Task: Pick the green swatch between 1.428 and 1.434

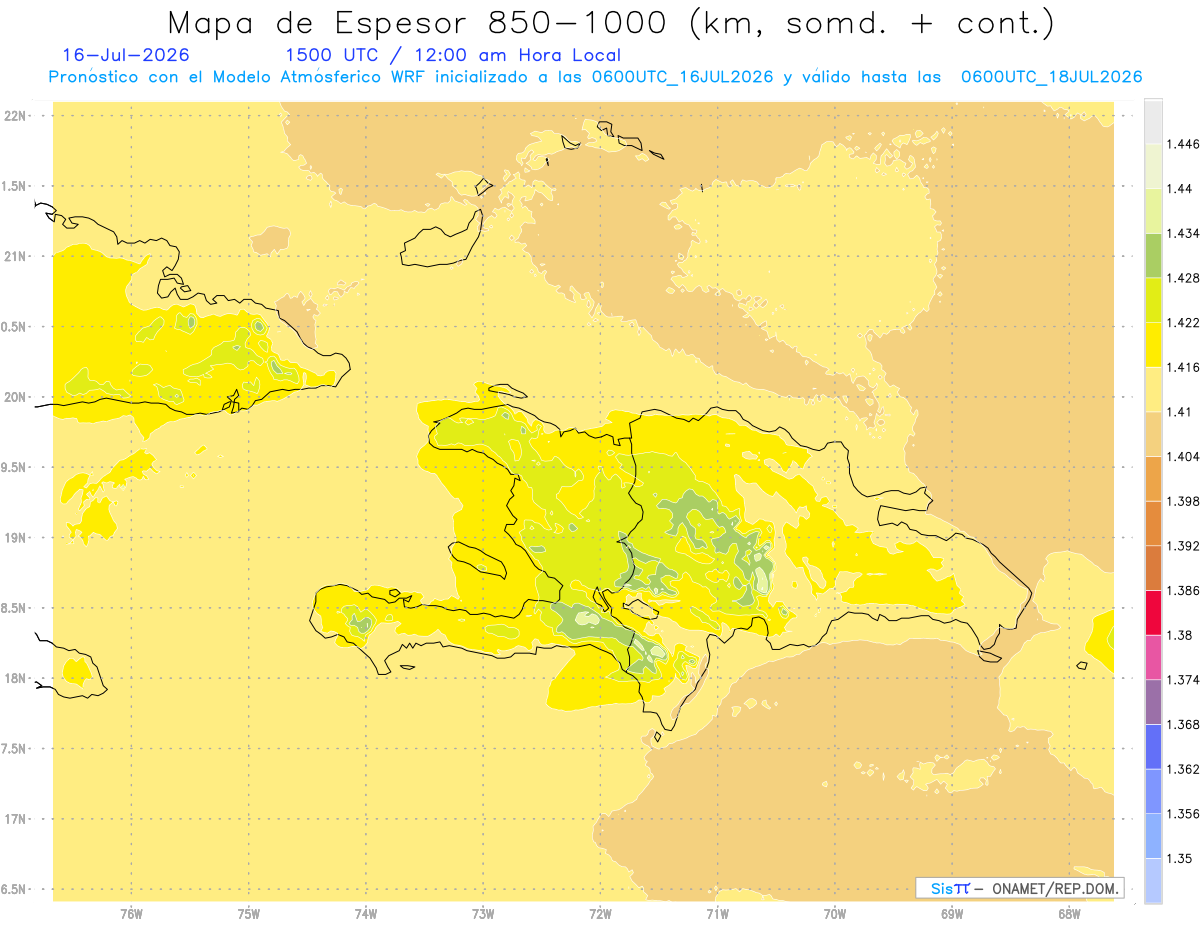Action: pyautogui.click(x=1153, y=255)
